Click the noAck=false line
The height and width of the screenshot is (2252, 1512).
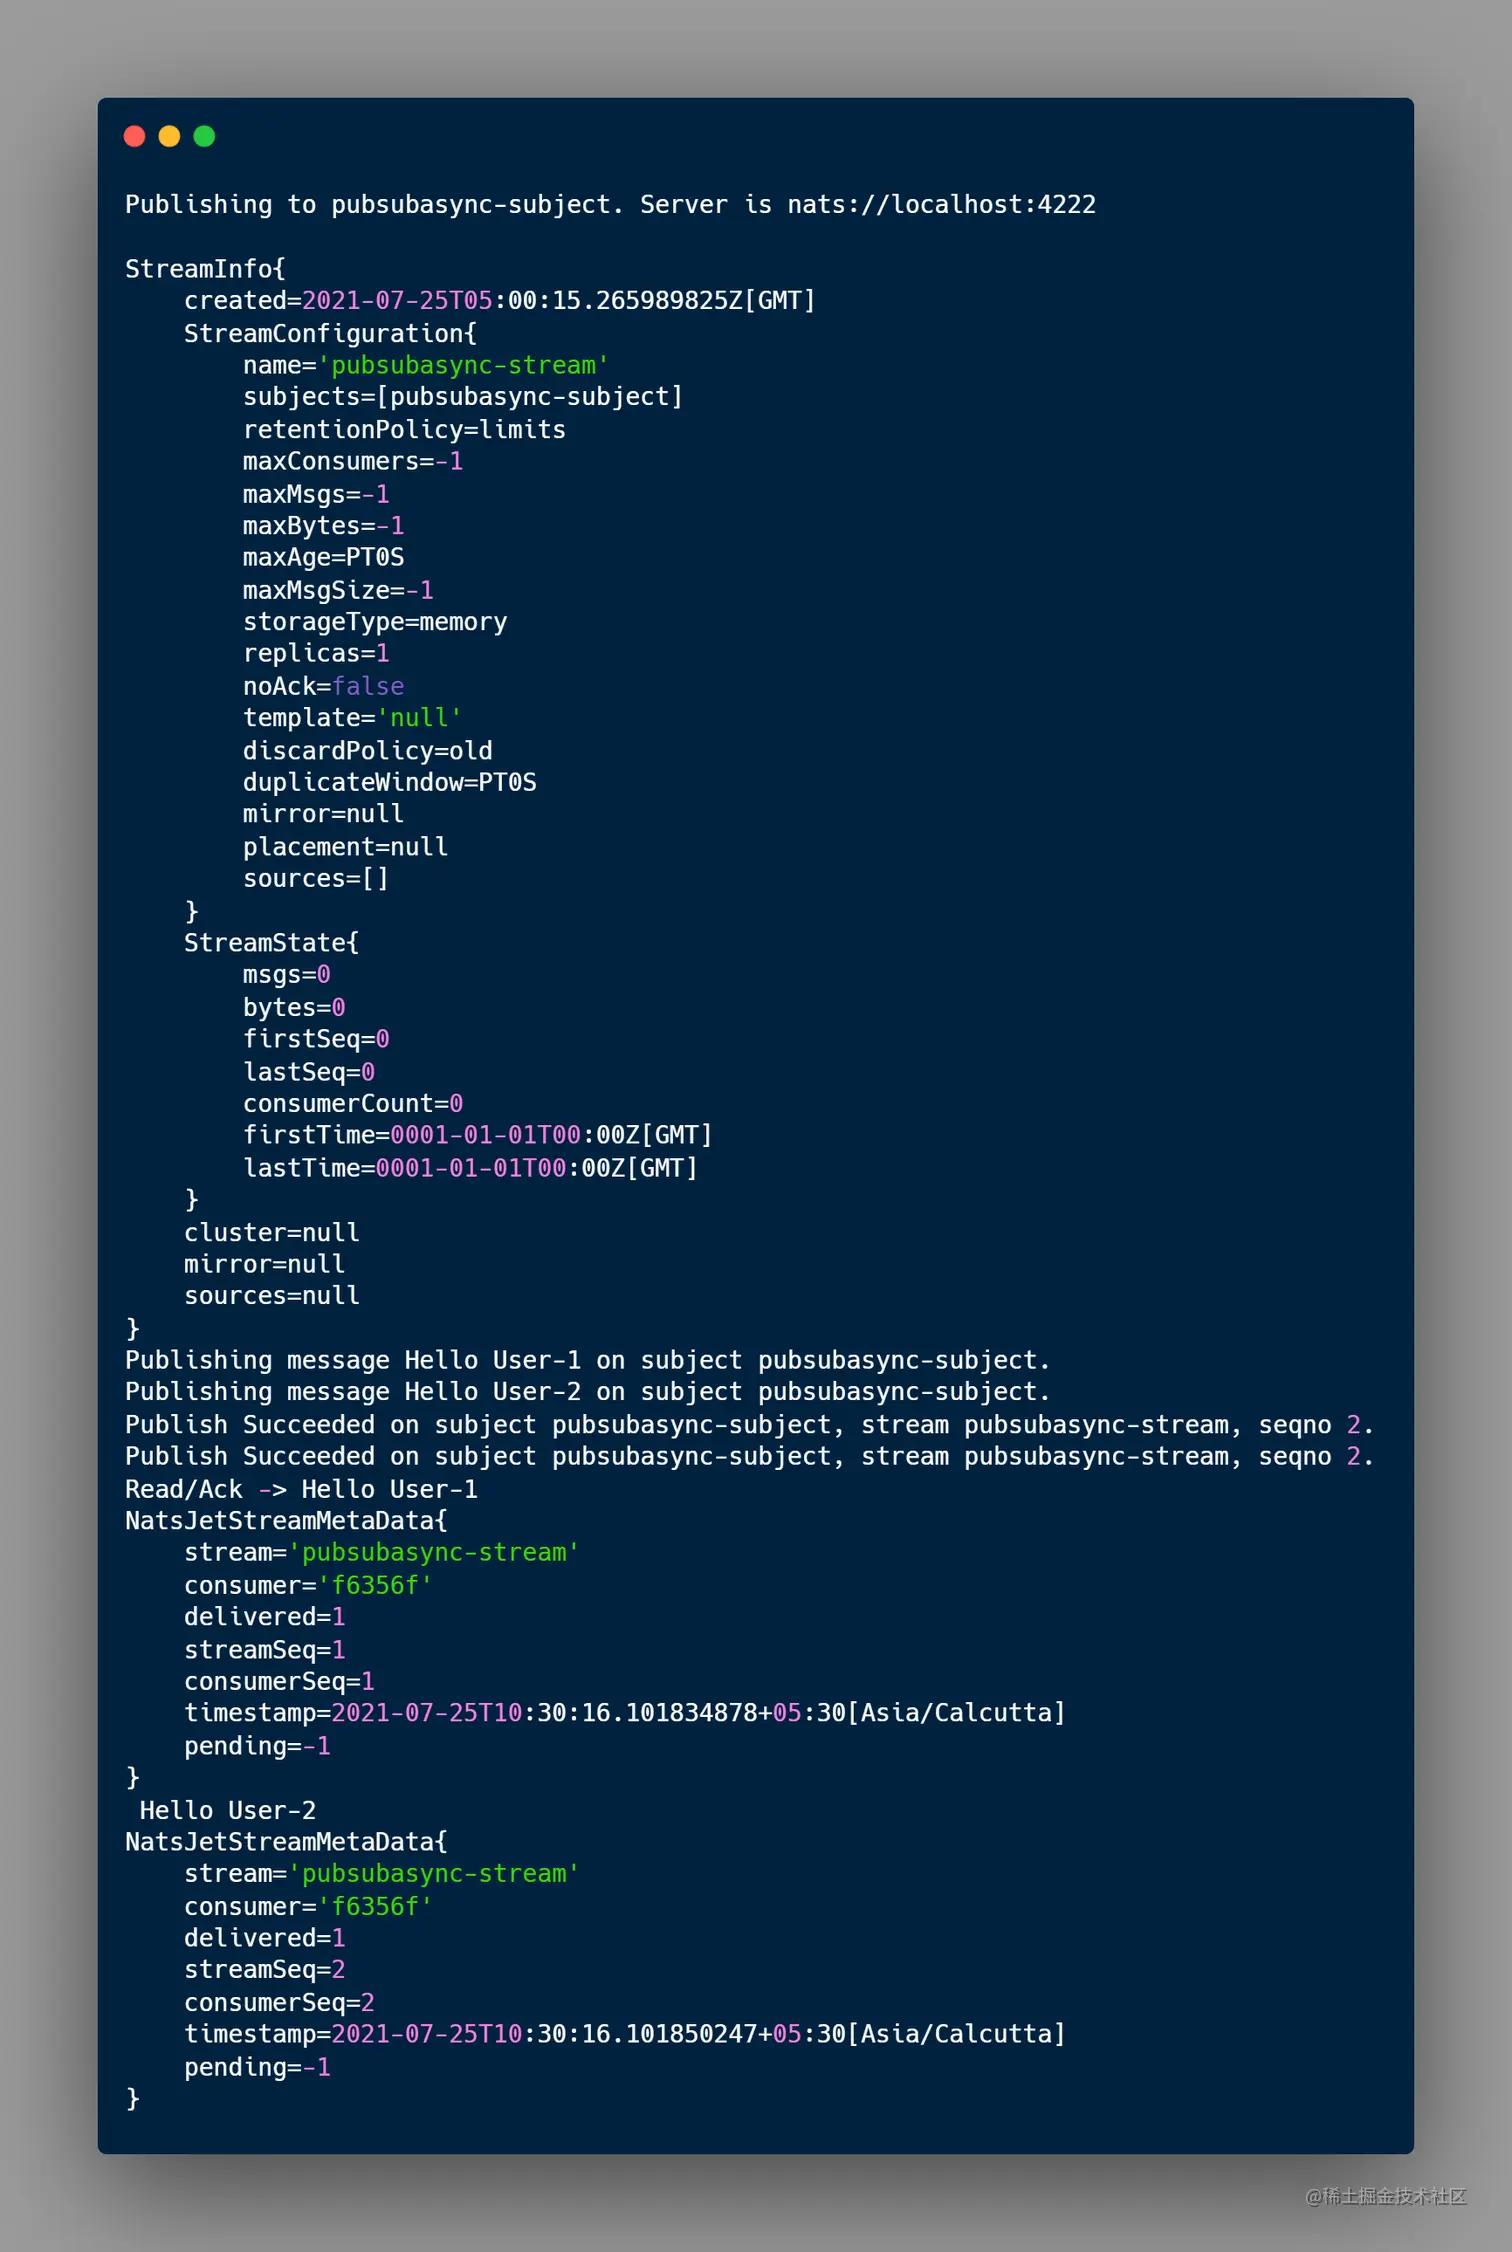tap(323, 686)
